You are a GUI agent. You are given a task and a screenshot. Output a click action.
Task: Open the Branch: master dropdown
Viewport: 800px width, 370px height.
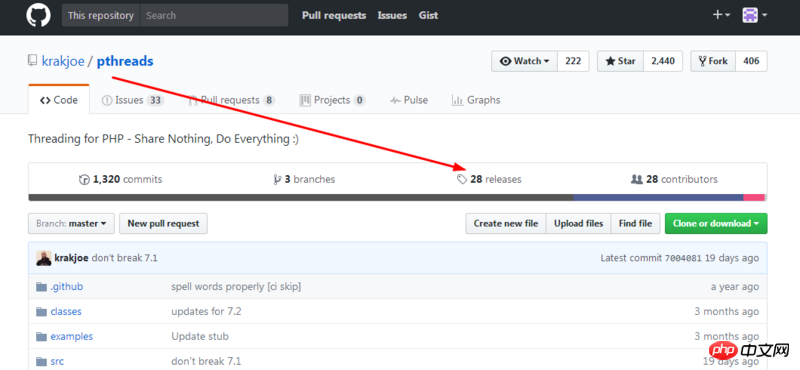click(x=71, y=224)
